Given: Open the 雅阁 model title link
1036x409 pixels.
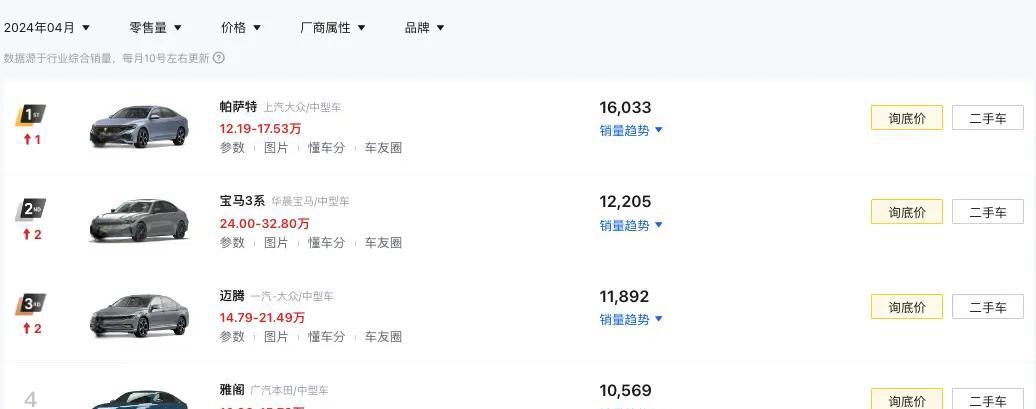Looking at the screenshot, I should [x=231, y=390].
